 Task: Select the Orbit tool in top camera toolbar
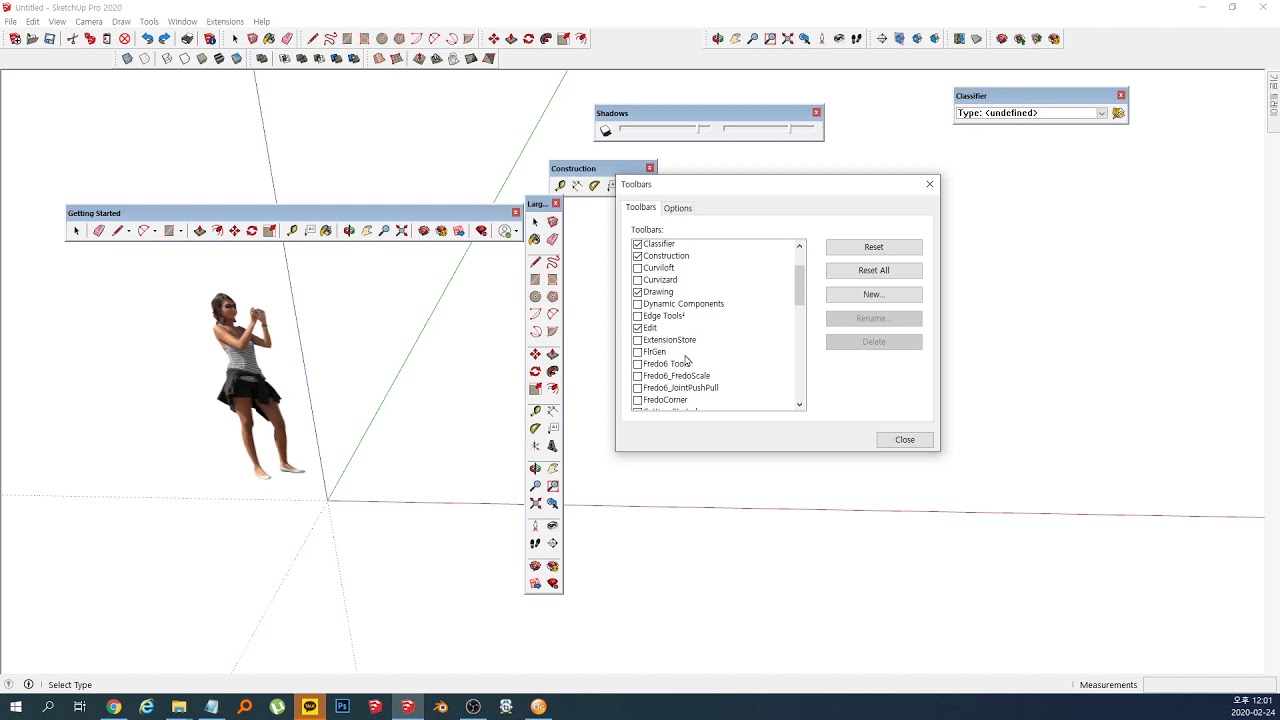[x=718, y=39]
